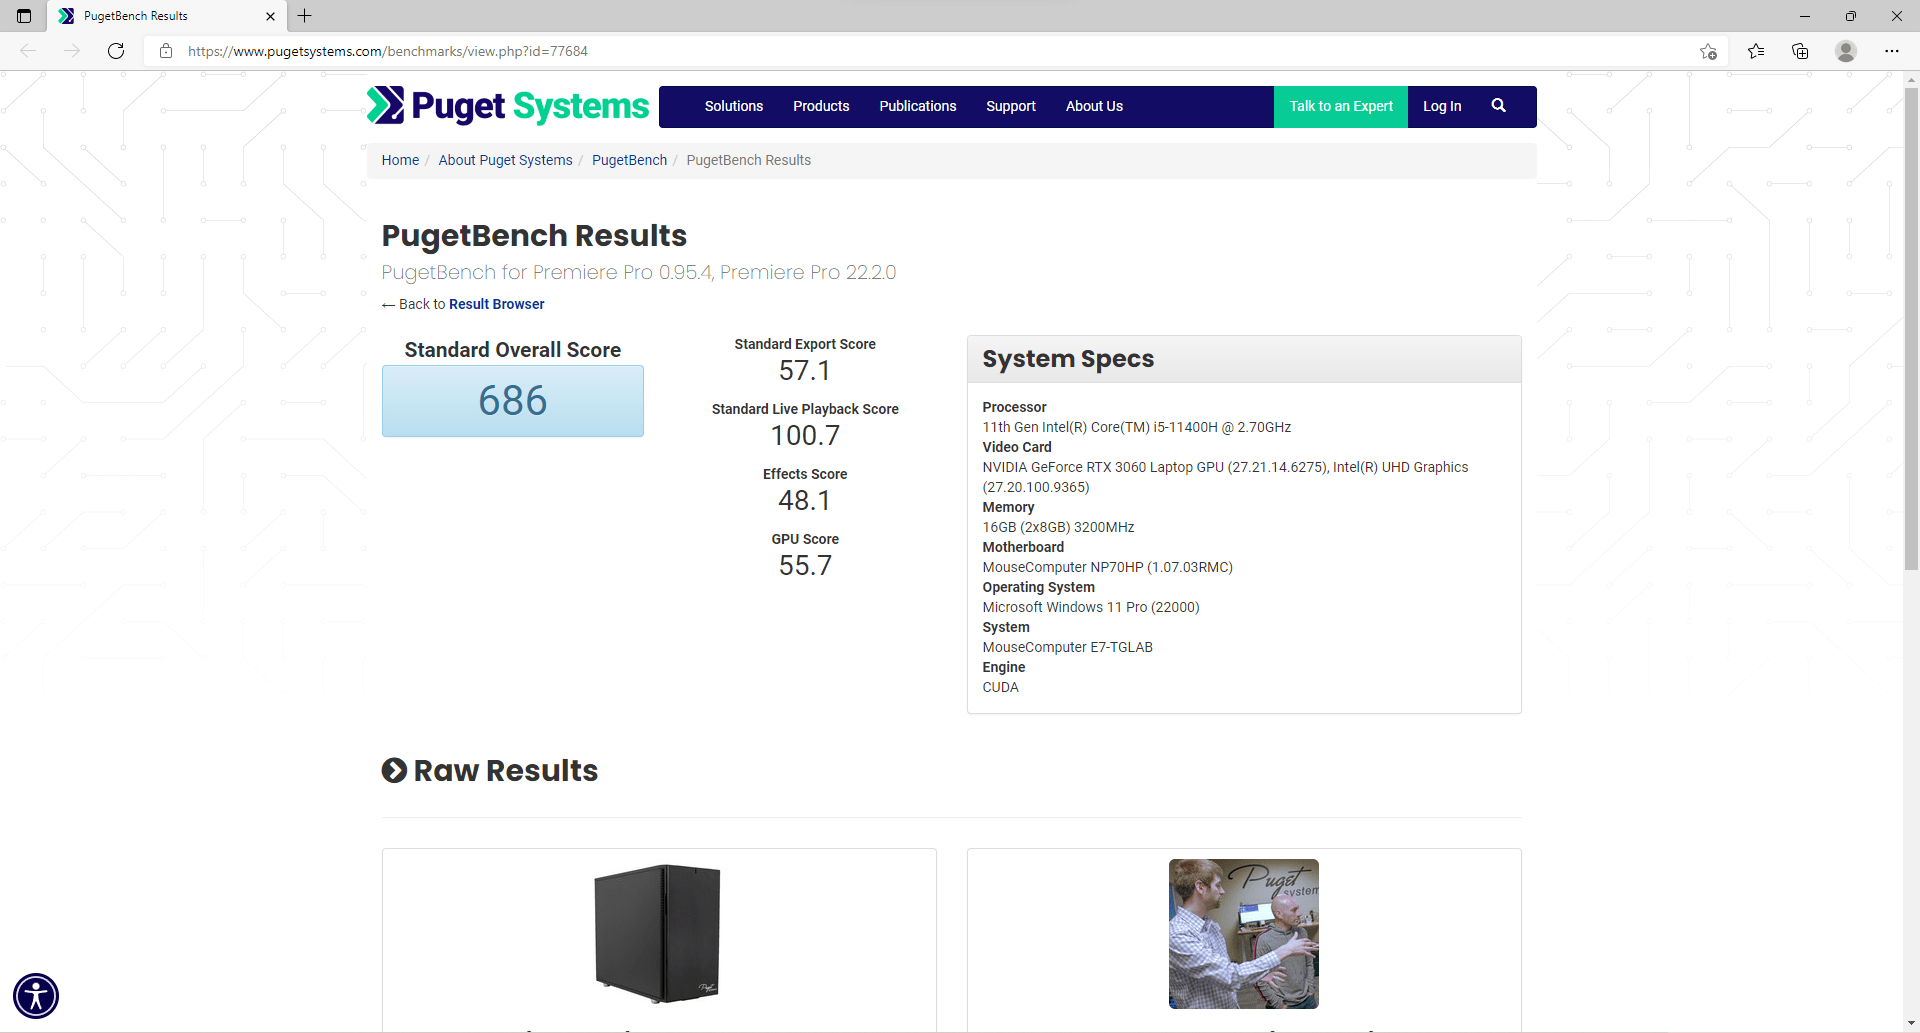This screenshot has height=1033, width=1920.
Task: Click the 16GB (2x8GB) 3200MHz memory text
Action: [1058, 527]
